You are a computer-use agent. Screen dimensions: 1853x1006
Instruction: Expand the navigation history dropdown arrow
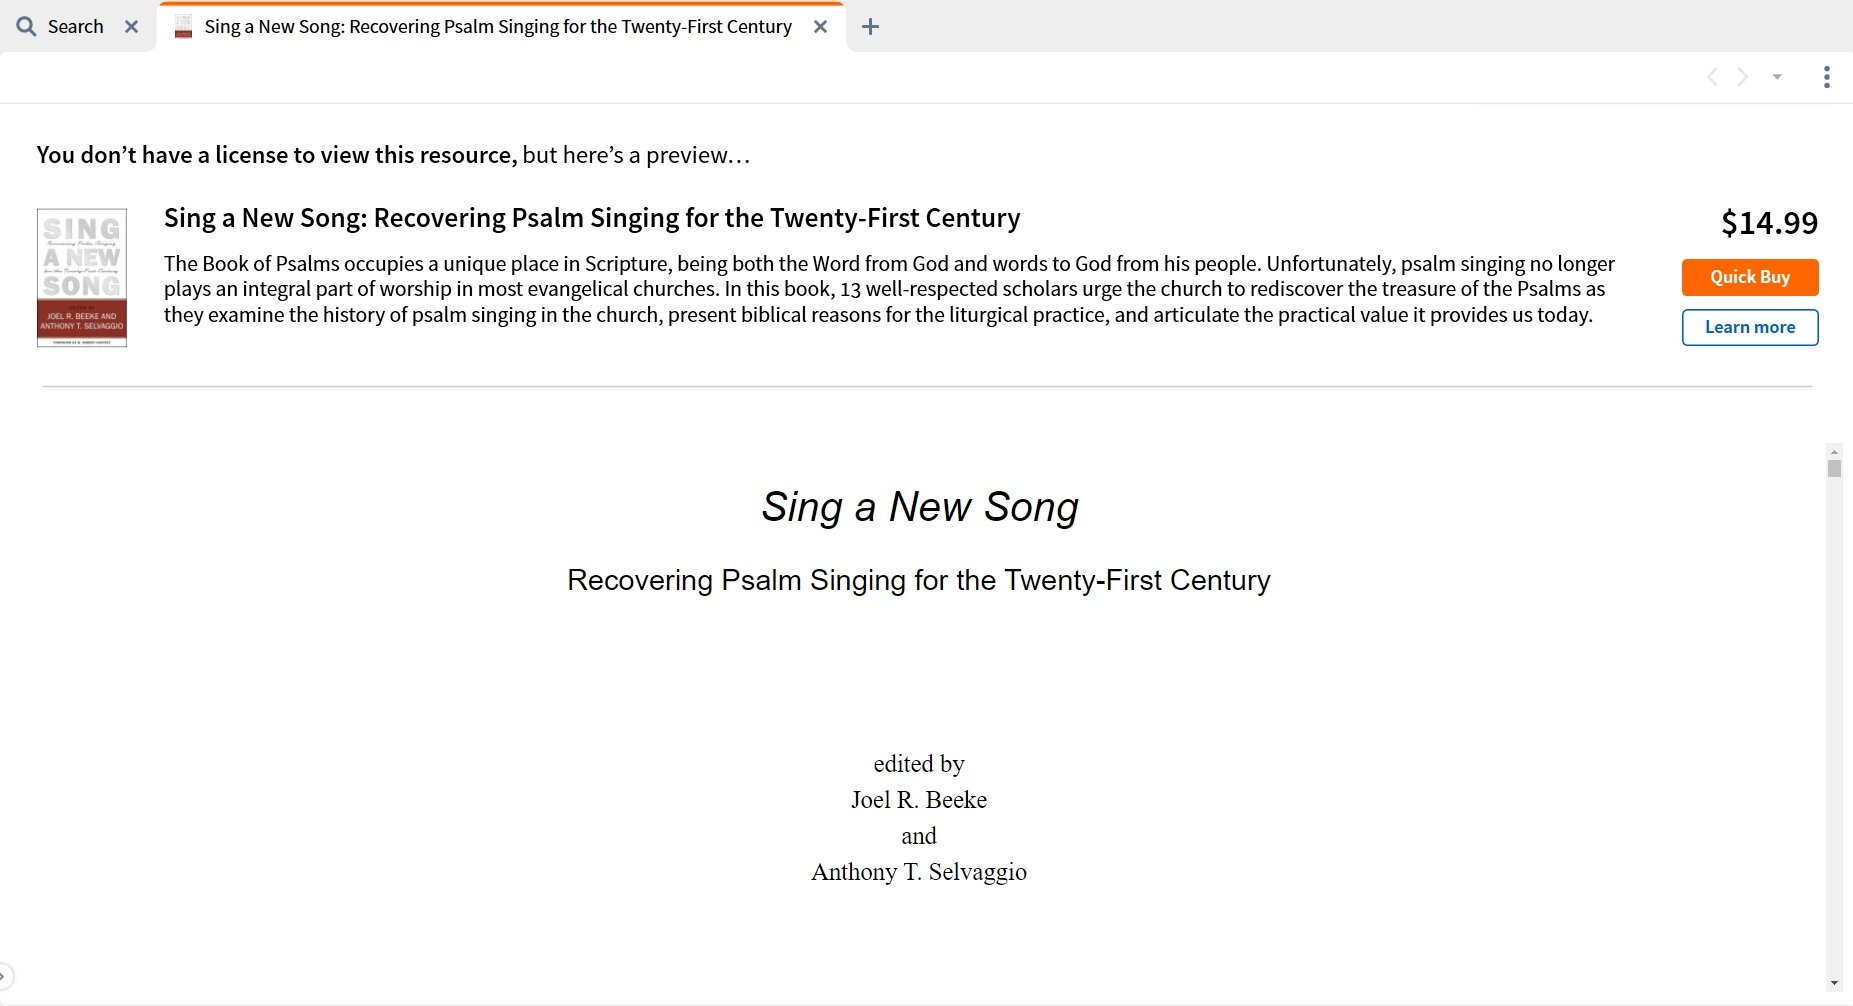coord(1777,77)
